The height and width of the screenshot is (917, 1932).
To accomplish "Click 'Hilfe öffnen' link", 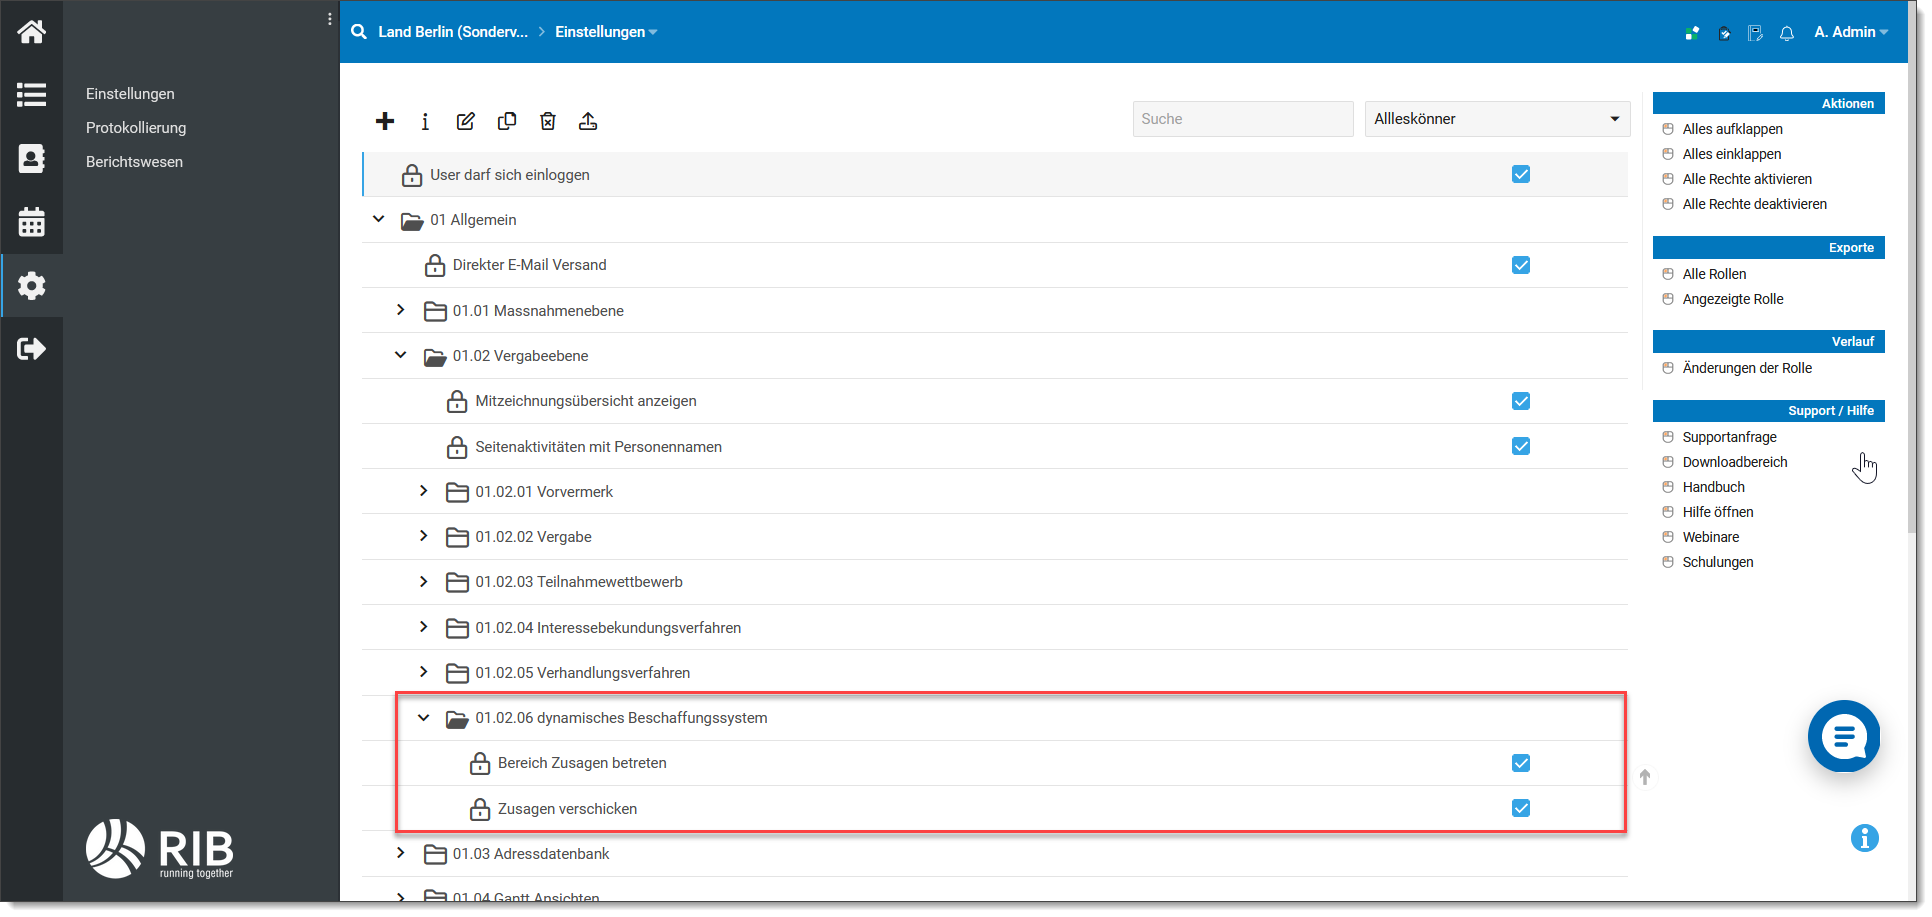I will point(1718,512).
